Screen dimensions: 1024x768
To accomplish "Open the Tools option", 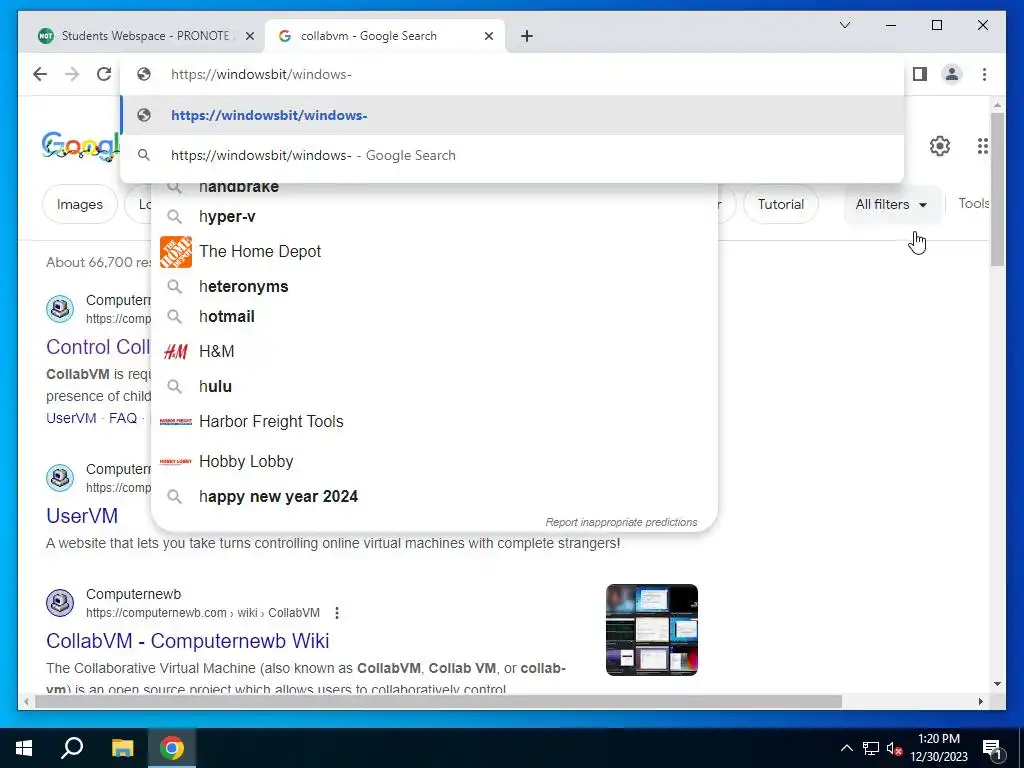I will [973, 204].
